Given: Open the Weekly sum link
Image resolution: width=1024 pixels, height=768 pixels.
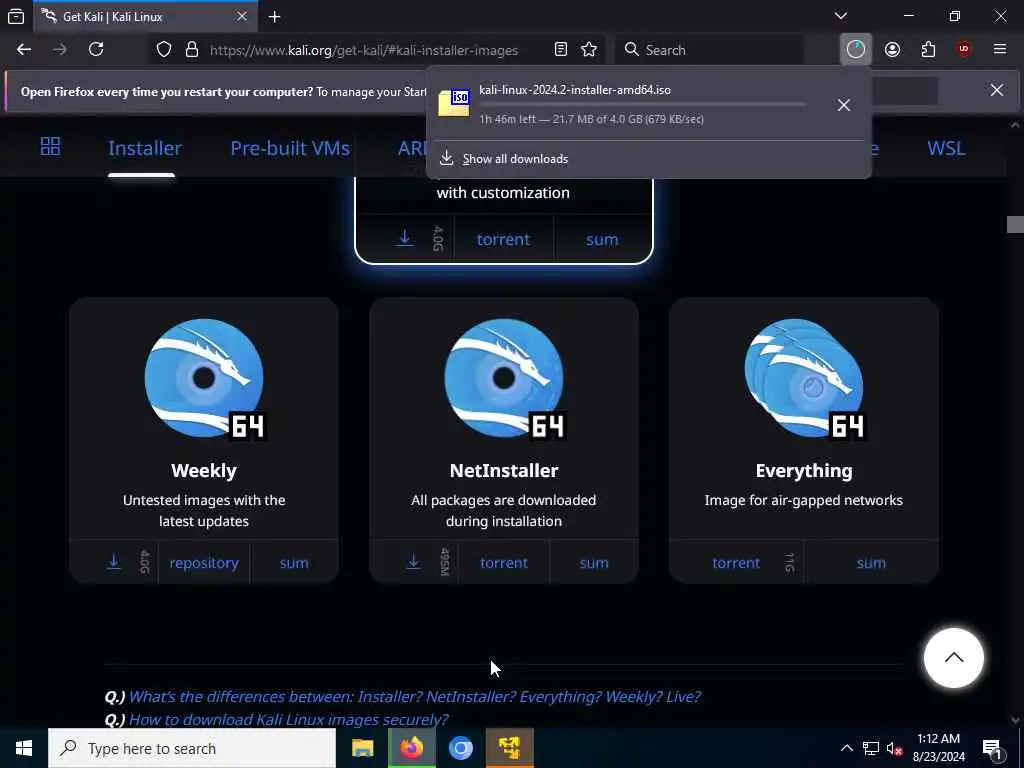Looking at the screenshot, I should click(x=294, y=563).
